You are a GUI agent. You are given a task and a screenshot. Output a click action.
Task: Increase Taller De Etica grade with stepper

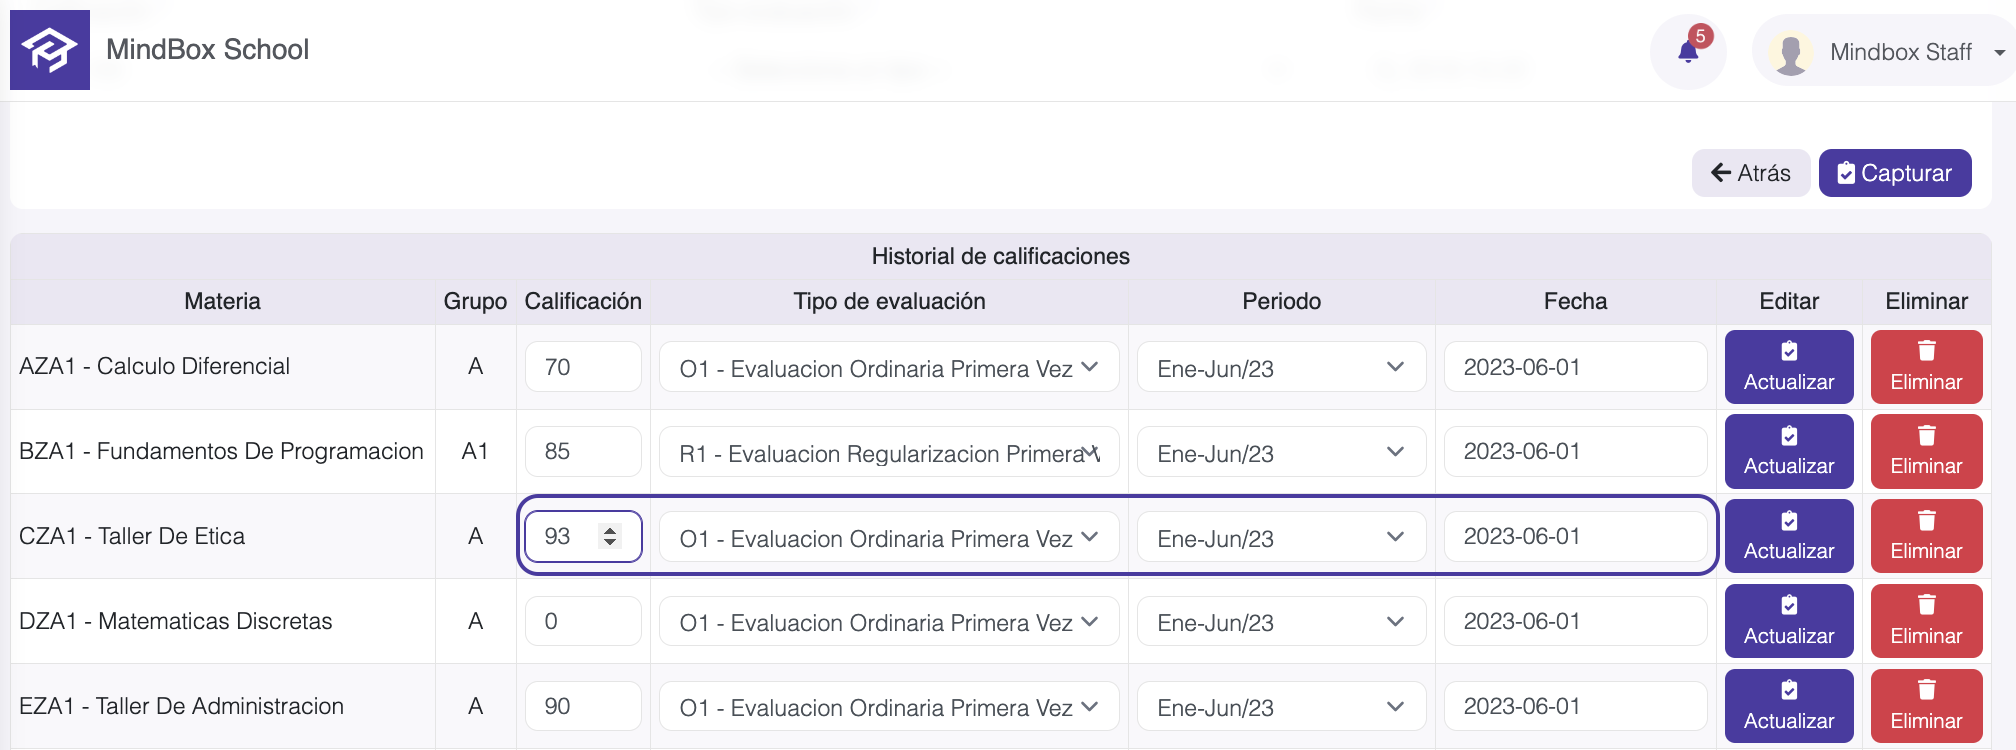click(x=610, y=529)
